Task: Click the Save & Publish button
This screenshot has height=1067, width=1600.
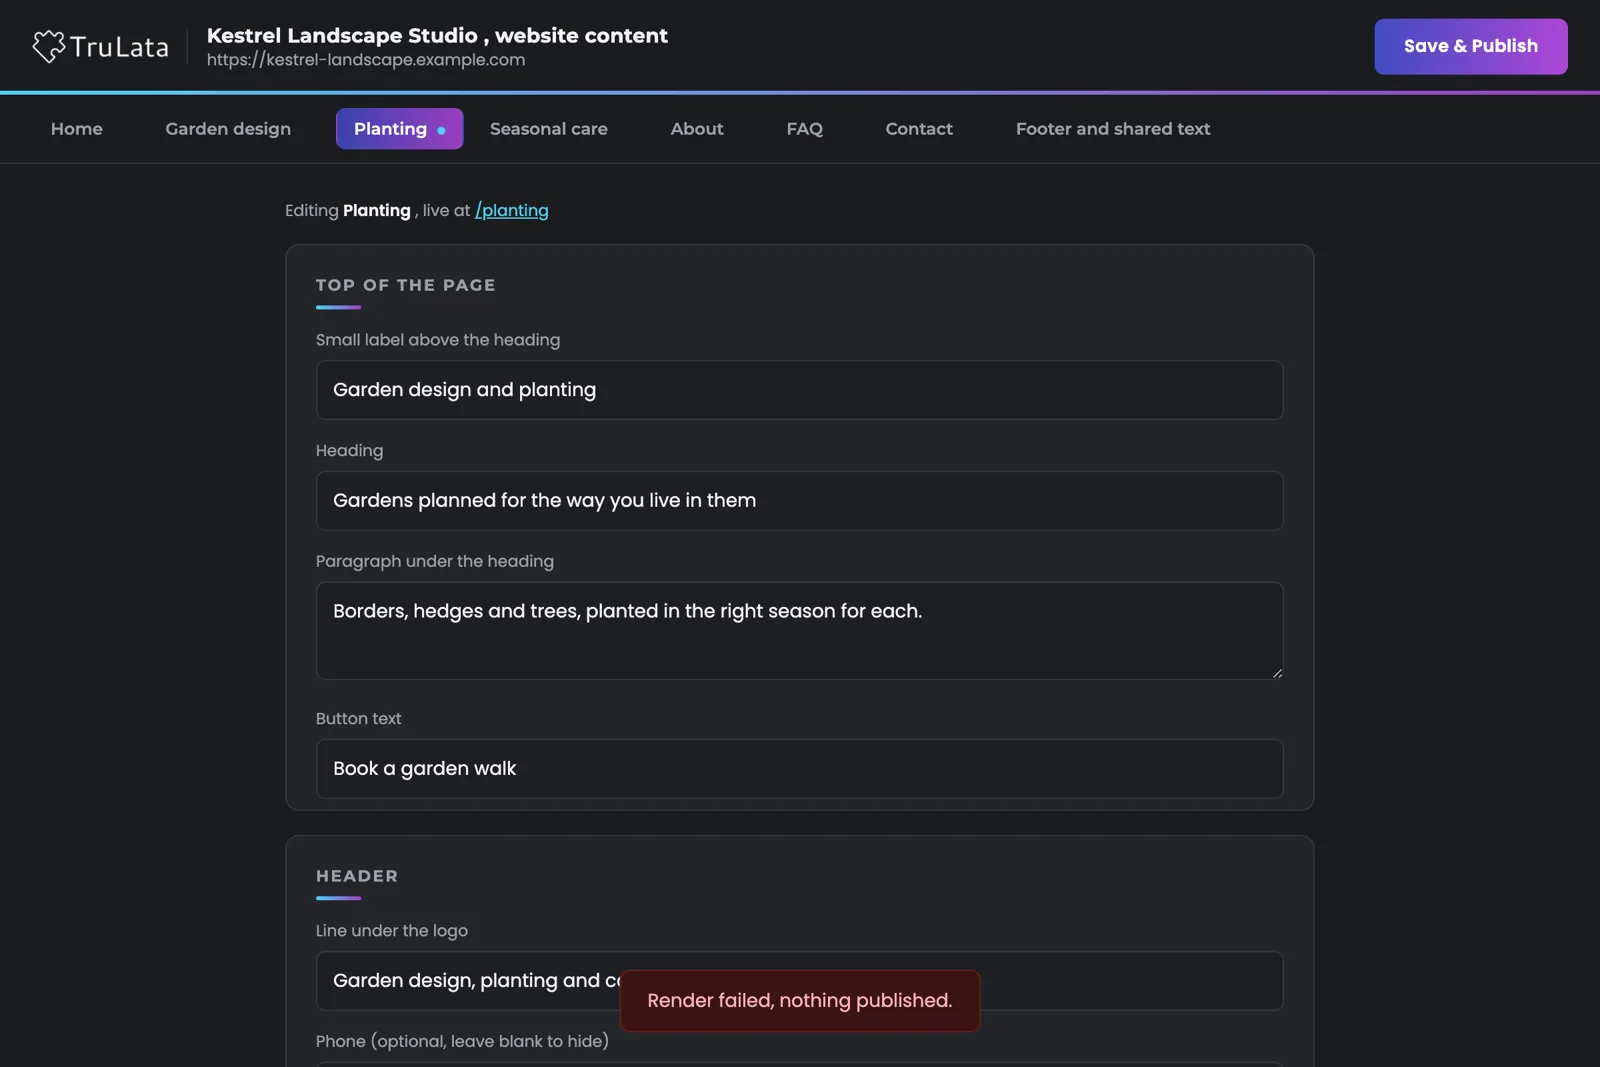Action: click(1470, 46)
